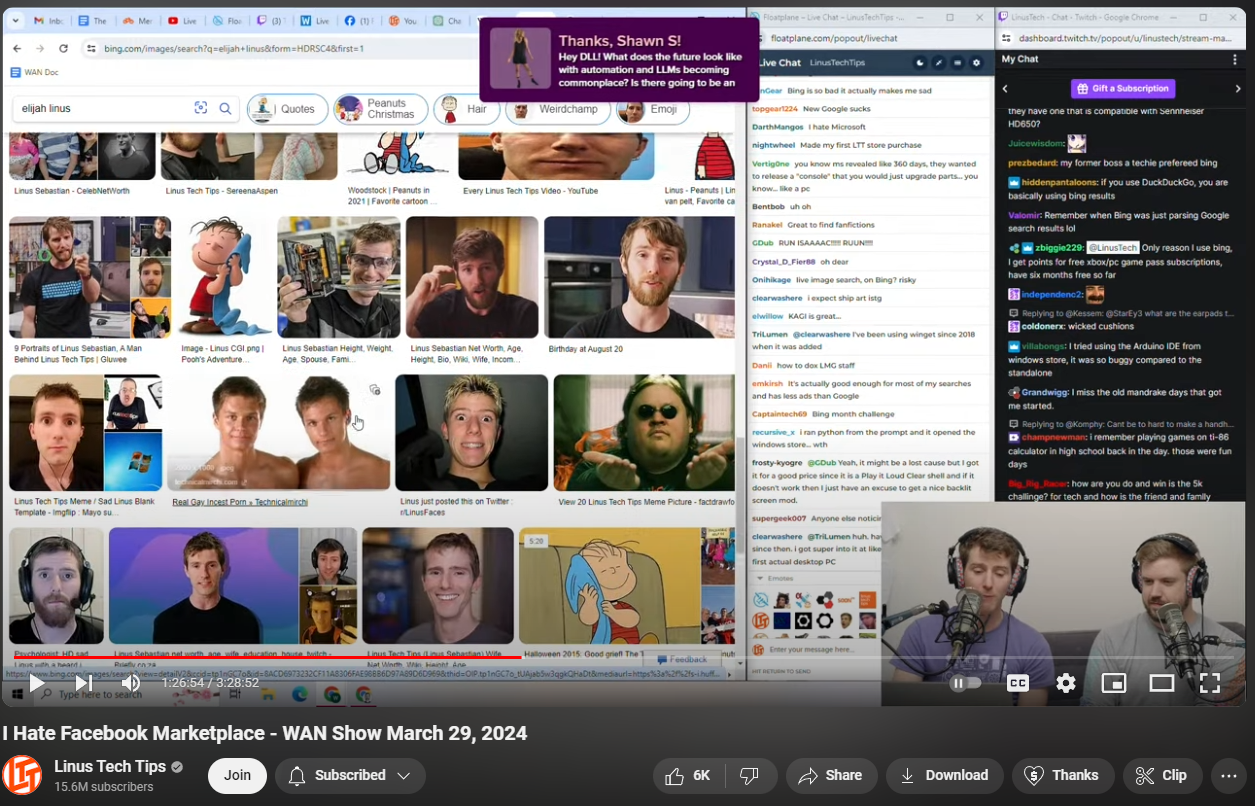Image resolution: width=1255 pixels, height=806 pixels.
Task: Select the Emoji filter chip
Action: (653, 109)
